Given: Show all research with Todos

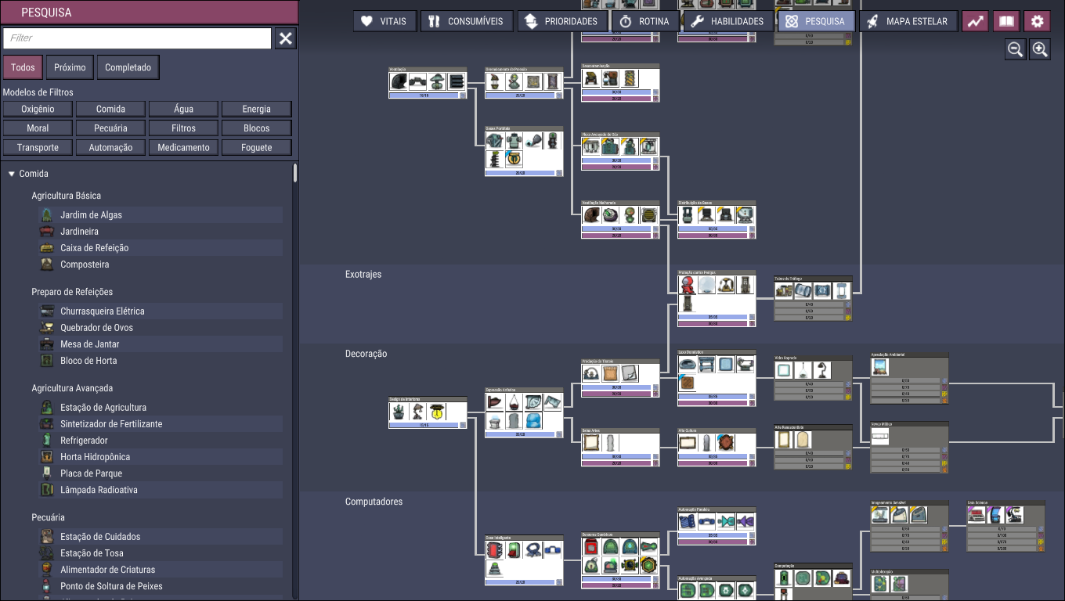Looking at the screenshot, I should click(x=22, y=67).
